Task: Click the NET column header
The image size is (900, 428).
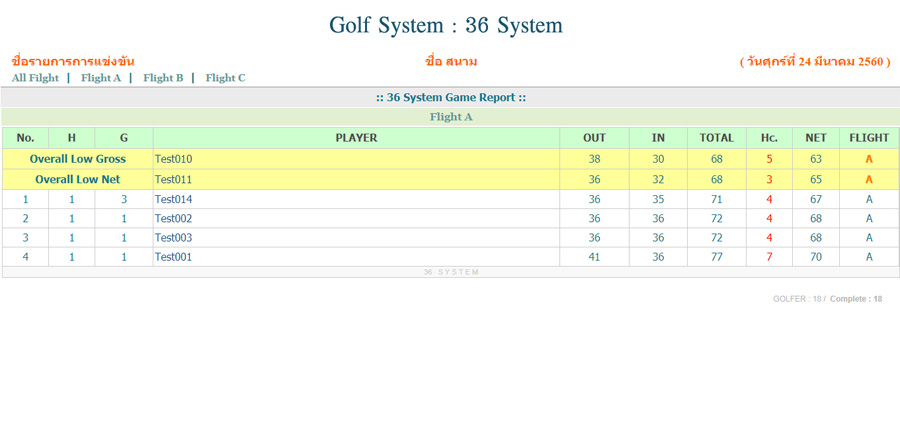Action: click(815, 138)
